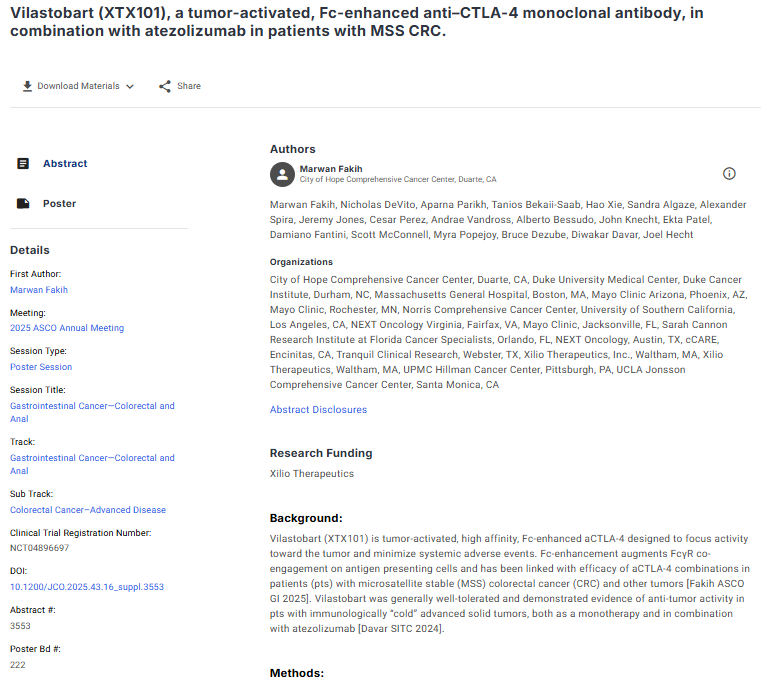Expand the Download Materials chevron
Viewport: 767px width, 680px height.
point(130,87)
